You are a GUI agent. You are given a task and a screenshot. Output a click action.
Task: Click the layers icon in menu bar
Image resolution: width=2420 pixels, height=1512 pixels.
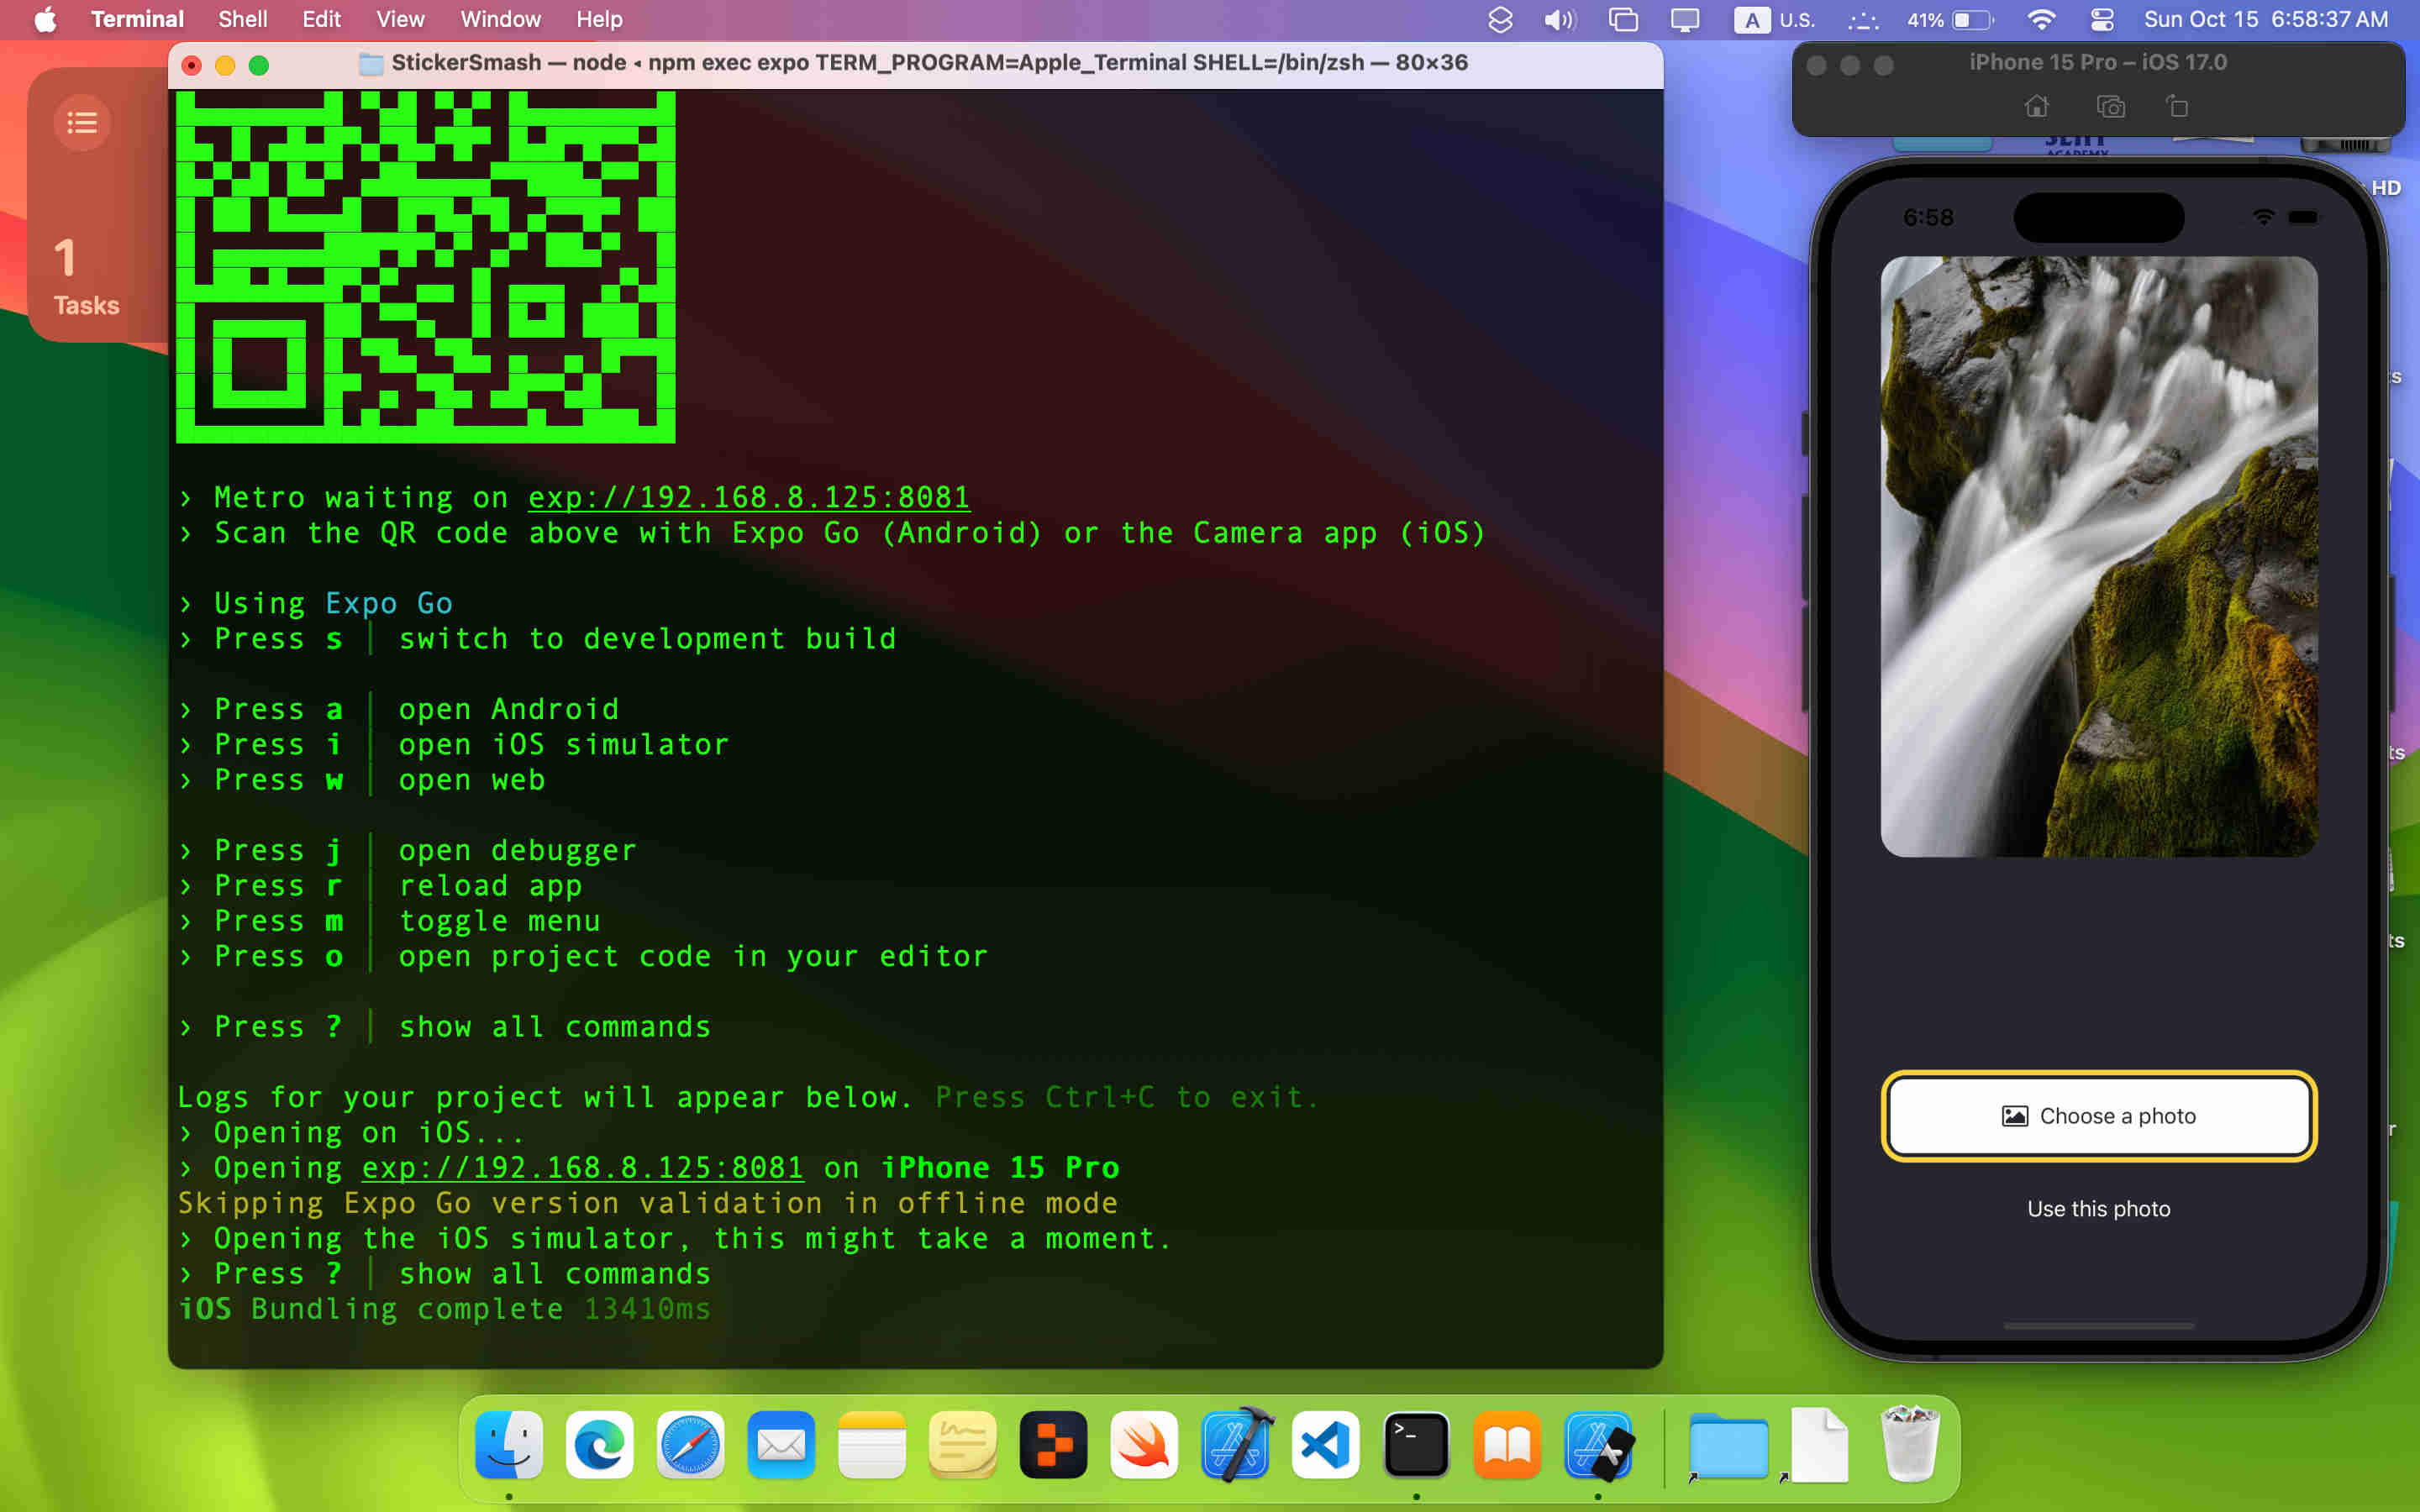tap(1500, 19)
